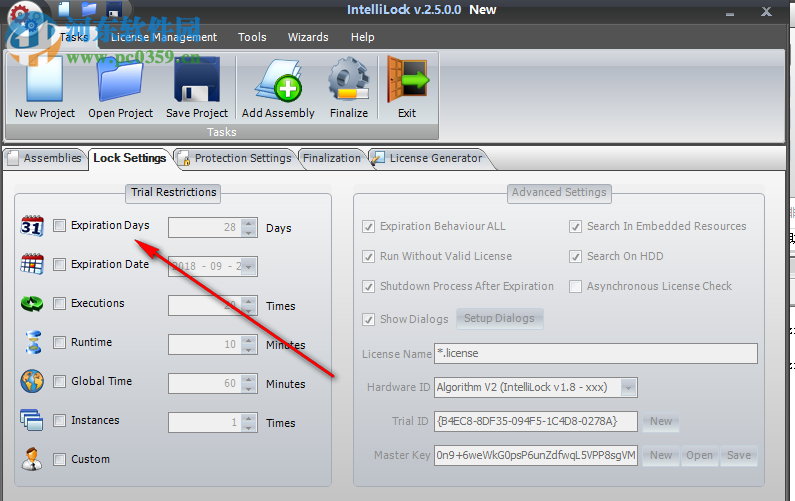Viewport: 795px width, 501px height.
Task: Decrease Global Time minutes spinner
Action: 248,388
